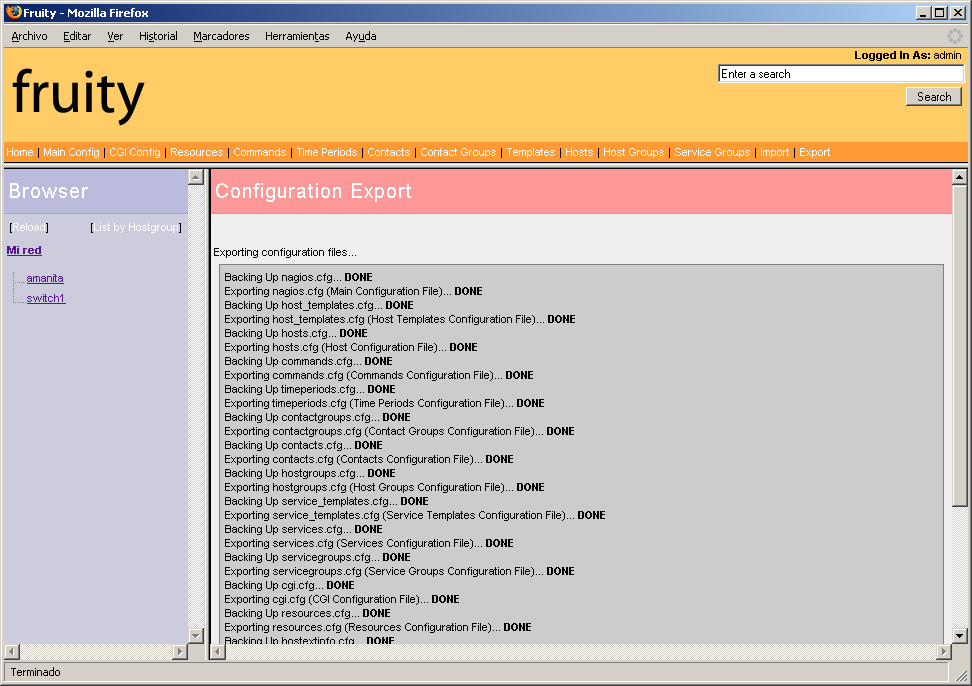
Task: Open the Archivo menu
Action: tap(29, 36)
